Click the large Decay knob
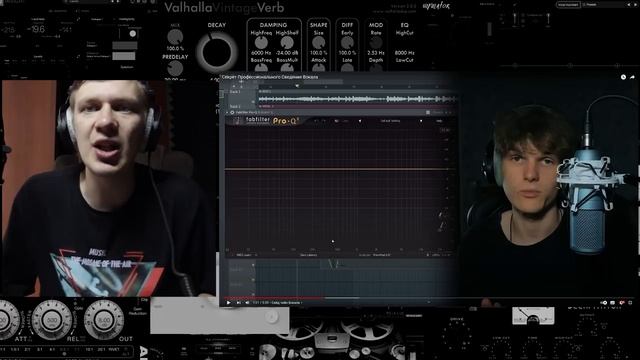This screenshot has width=640, height=360. (217, 52)
